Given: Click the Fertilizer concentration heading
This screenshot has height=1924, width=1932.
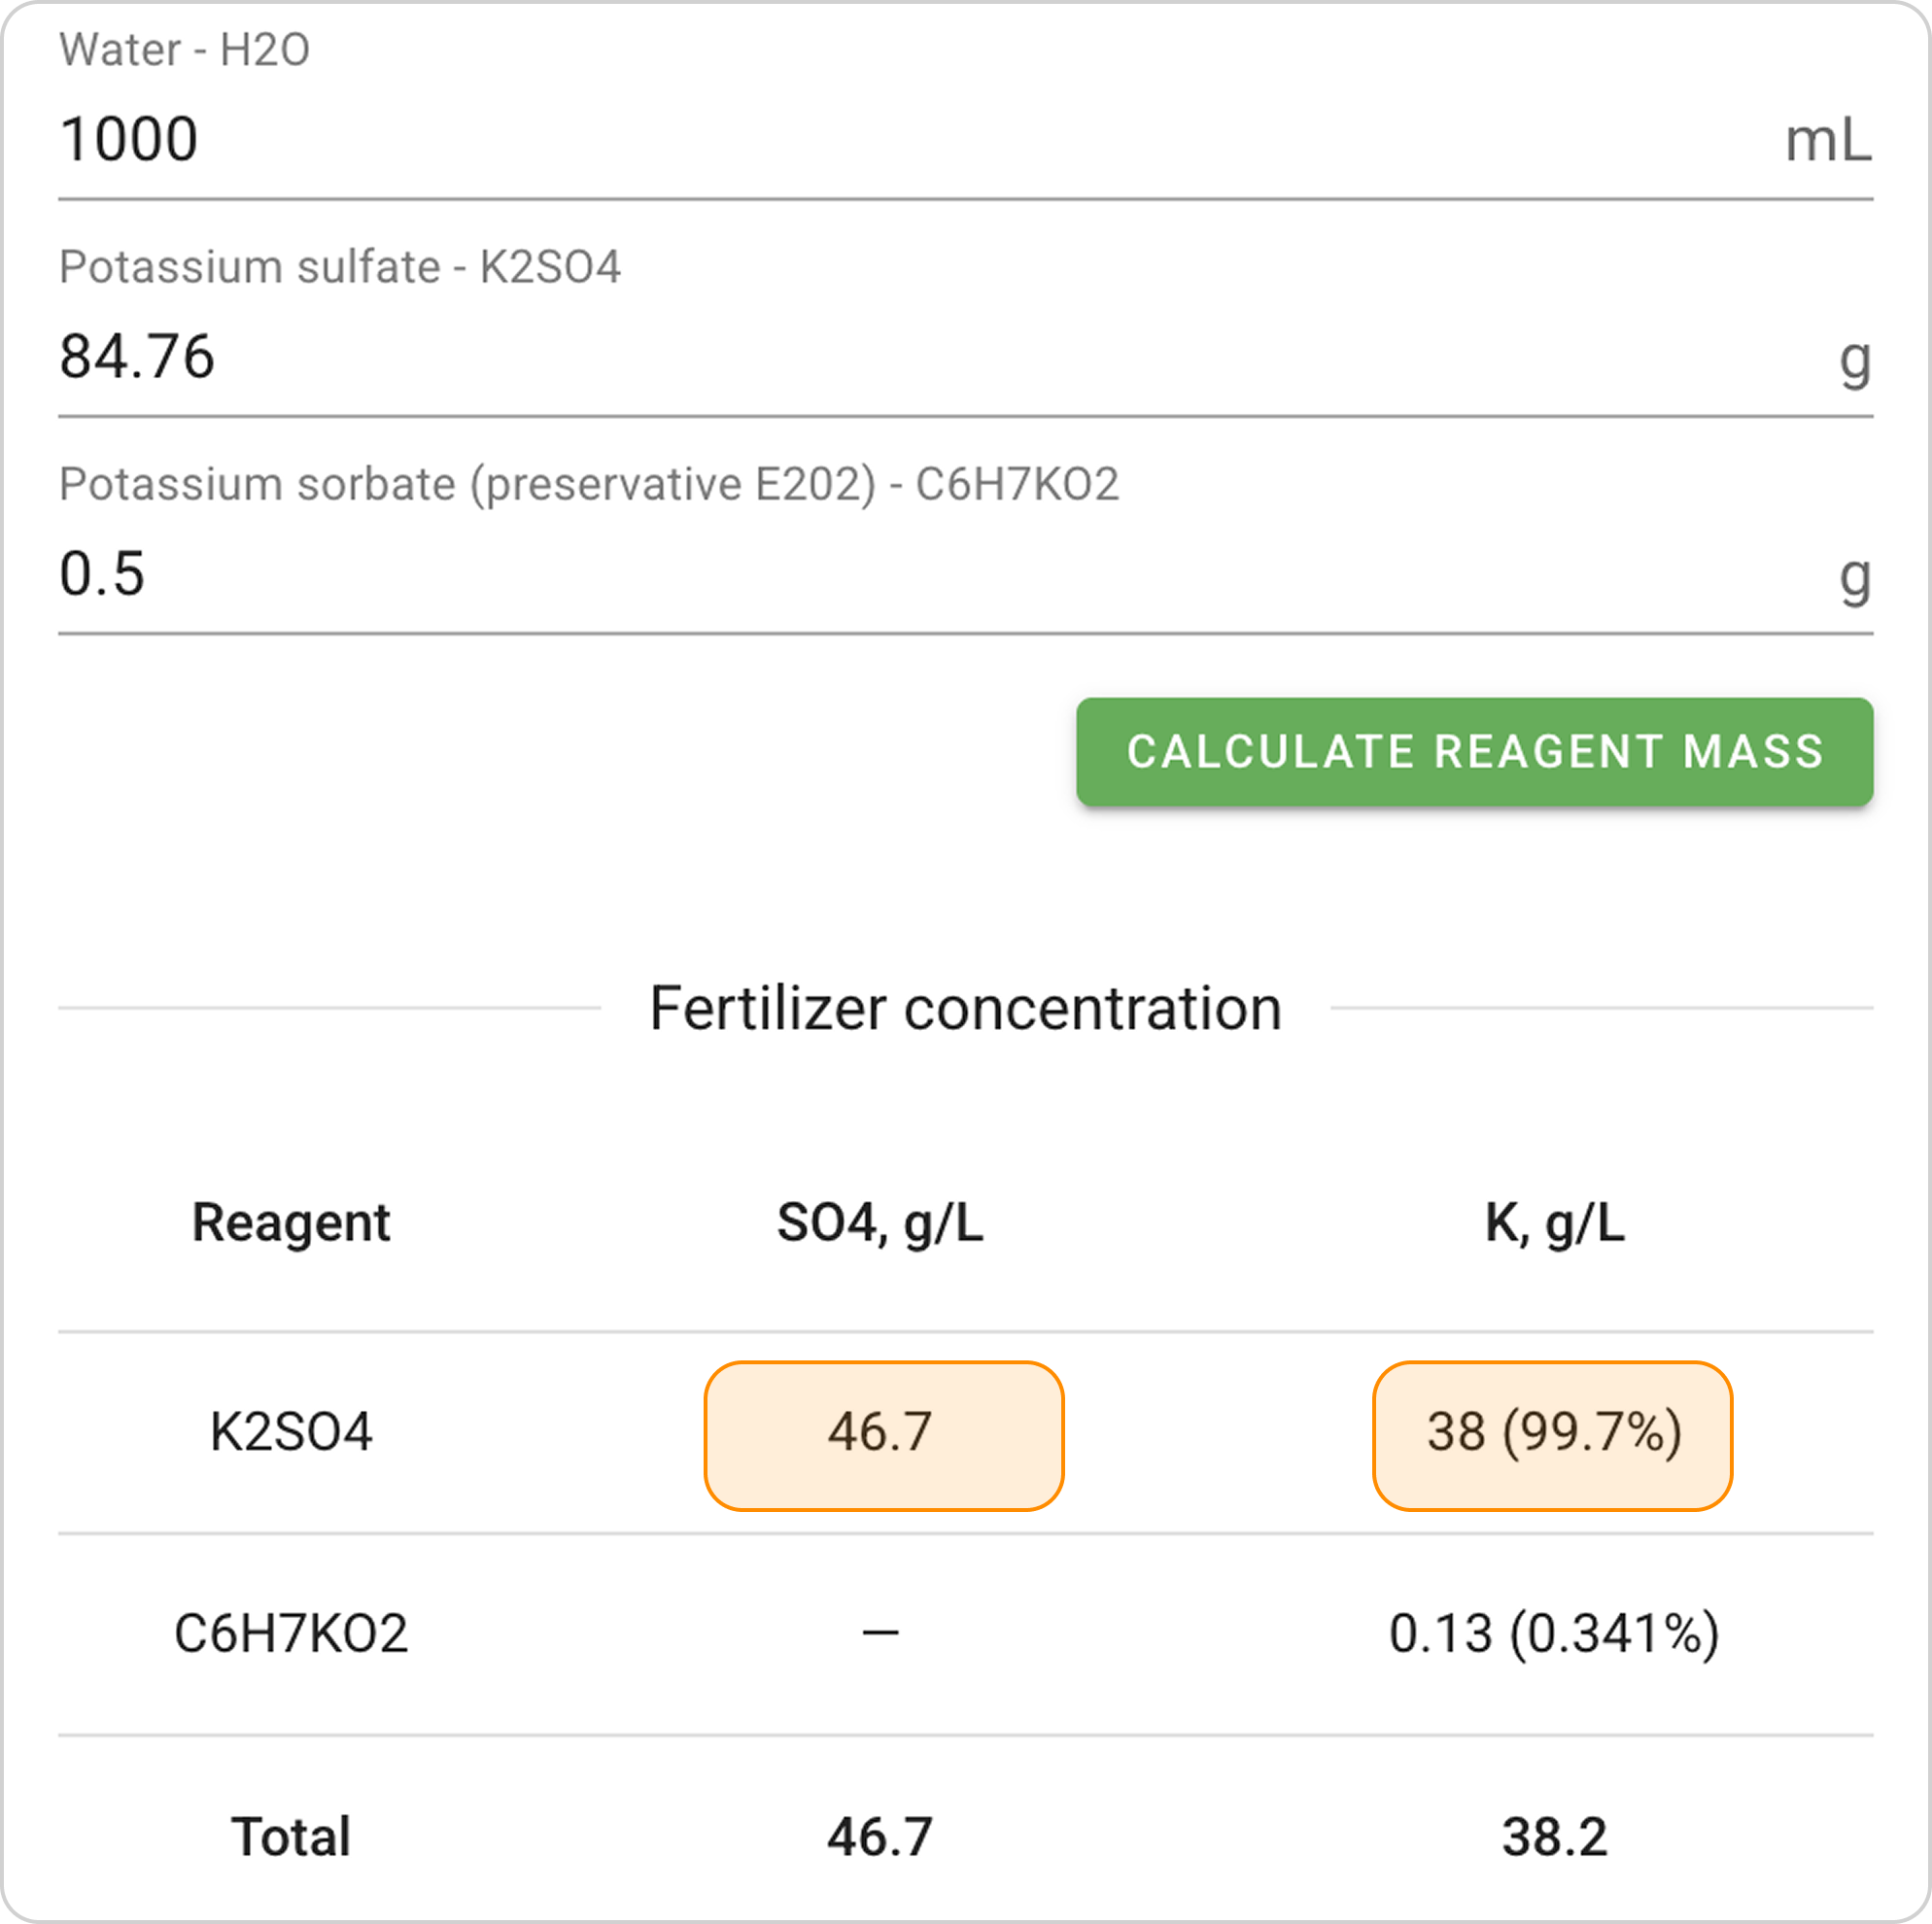Looking at the screenshot, I should 965,1008.
